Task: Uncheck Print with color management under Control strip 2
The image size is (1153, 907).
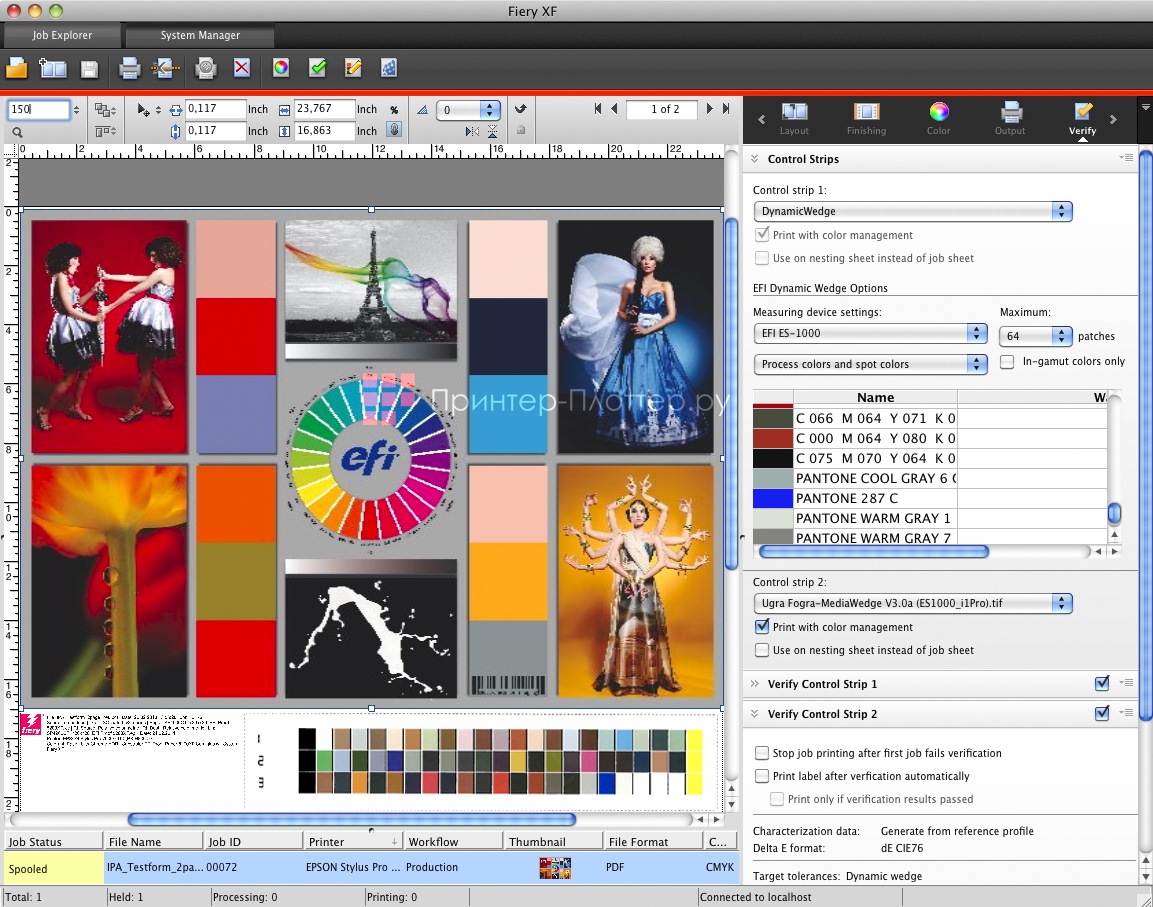Action: pos(763,627)
